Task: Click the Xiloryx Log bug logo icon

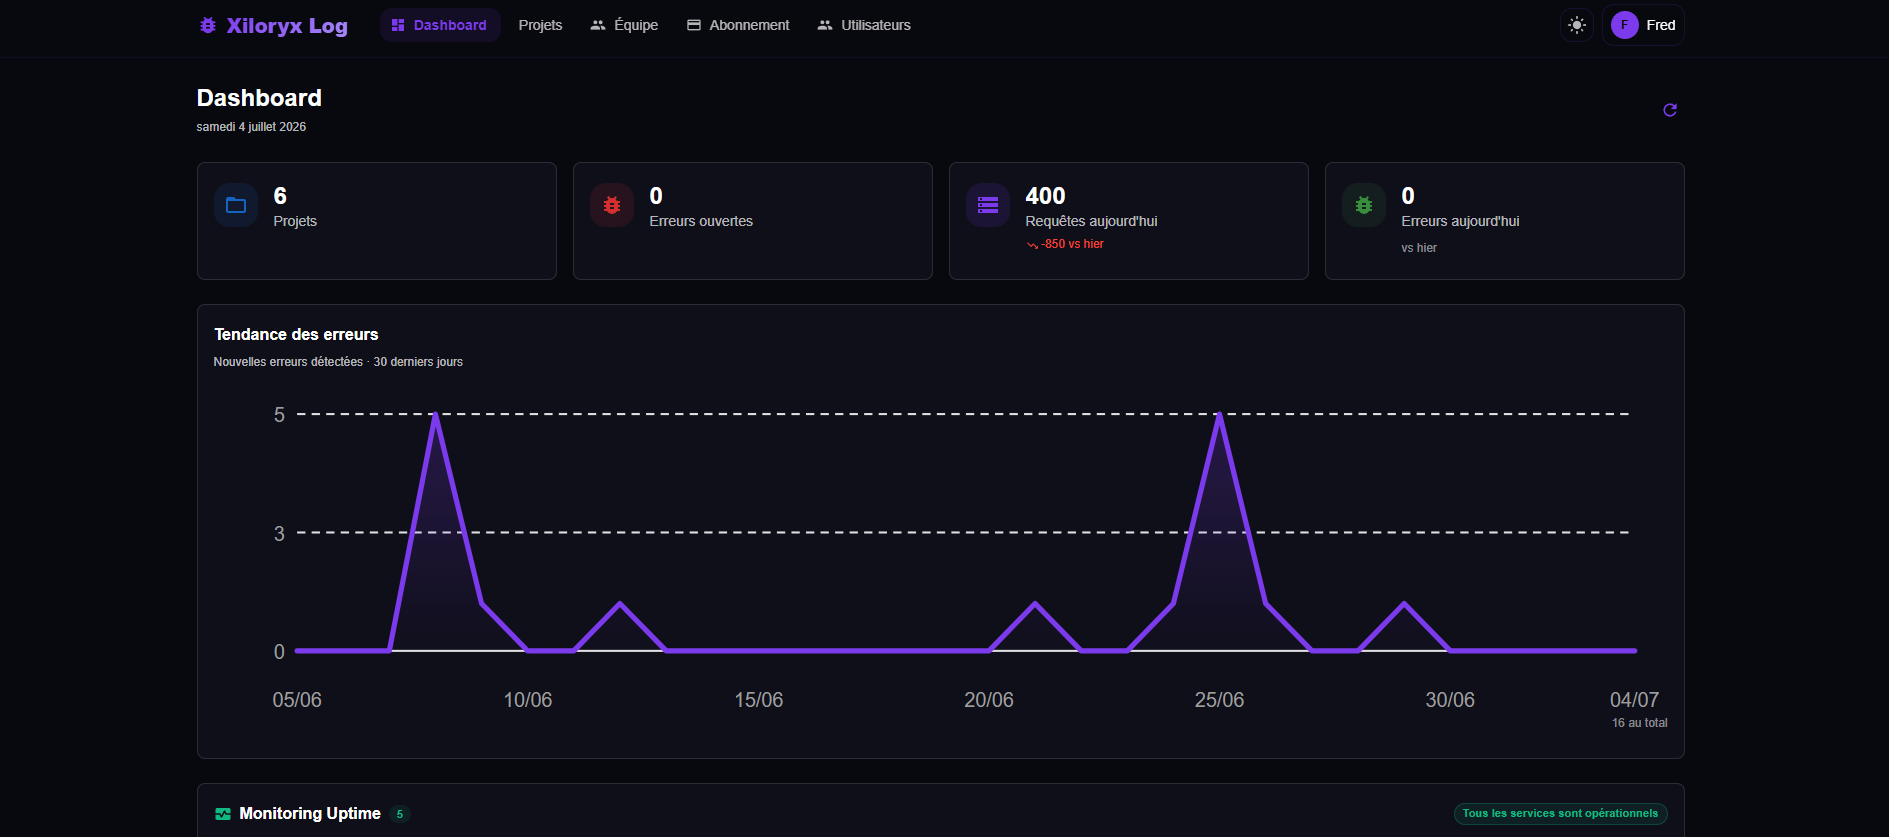Action: [208, 25]
